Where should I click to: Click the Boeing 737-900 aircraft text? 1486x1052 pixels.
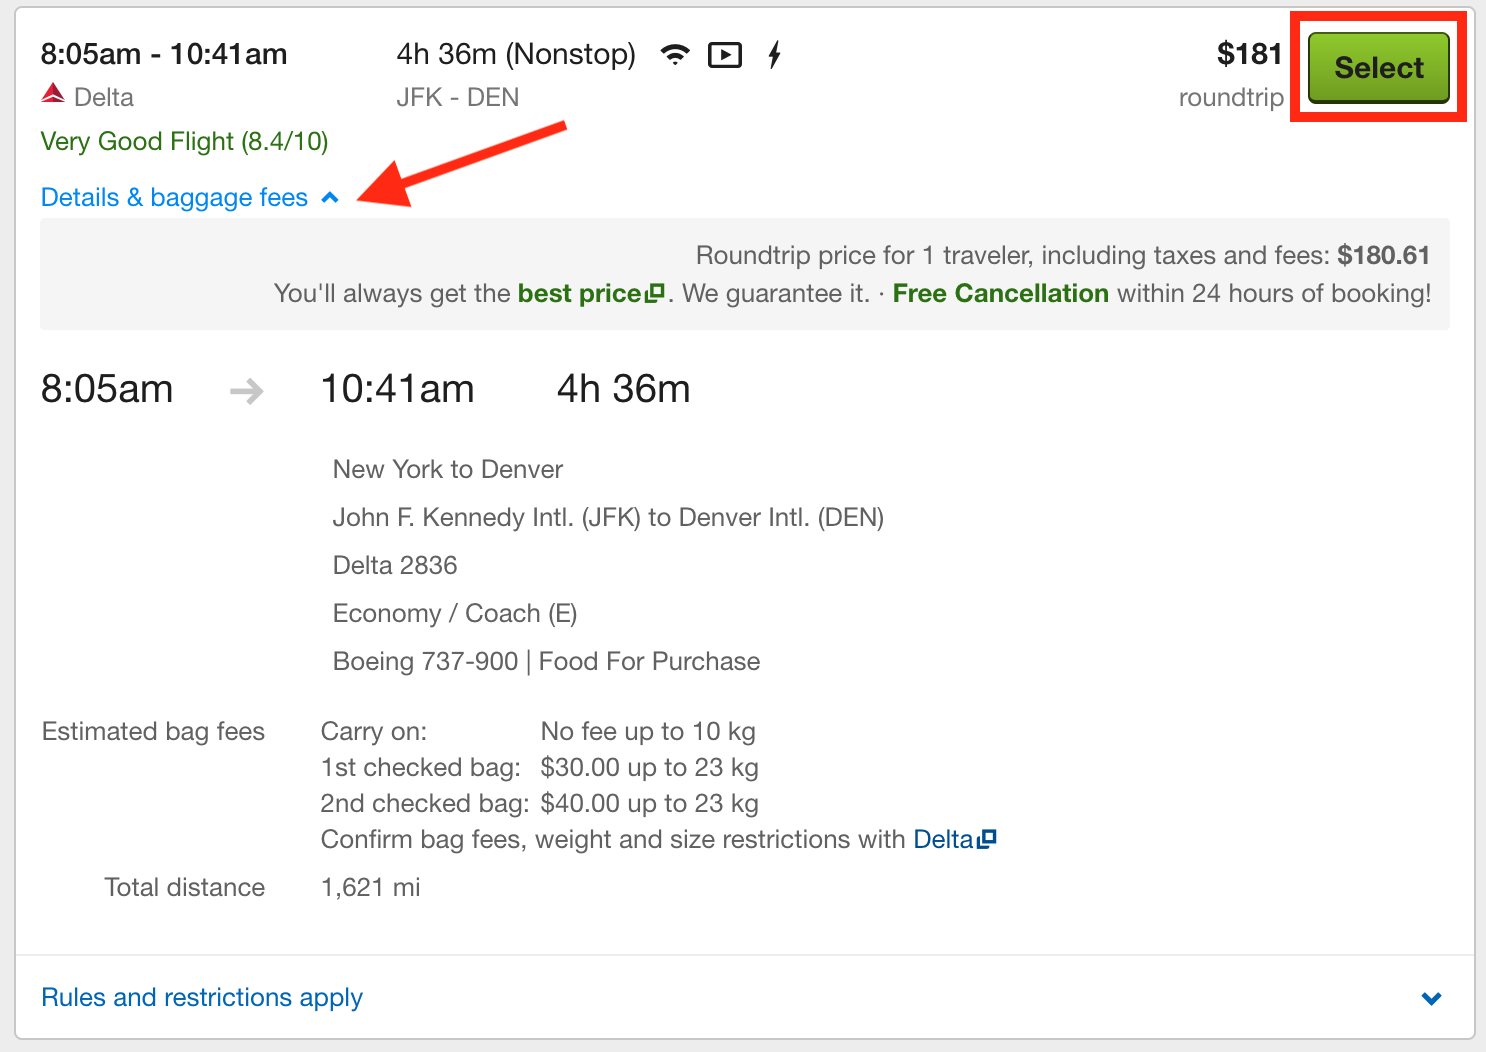coord(426,662)
